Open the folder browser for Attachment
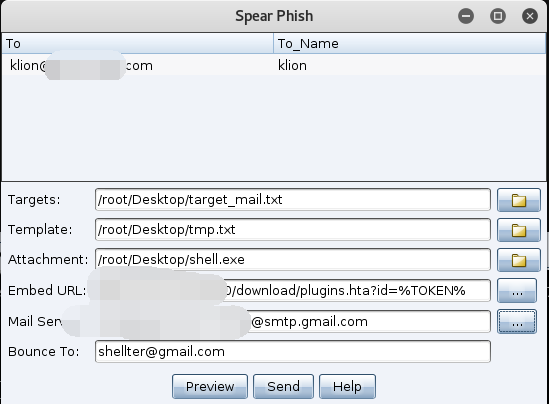This screenshot has height=404, width=549. tap(519, 260)
